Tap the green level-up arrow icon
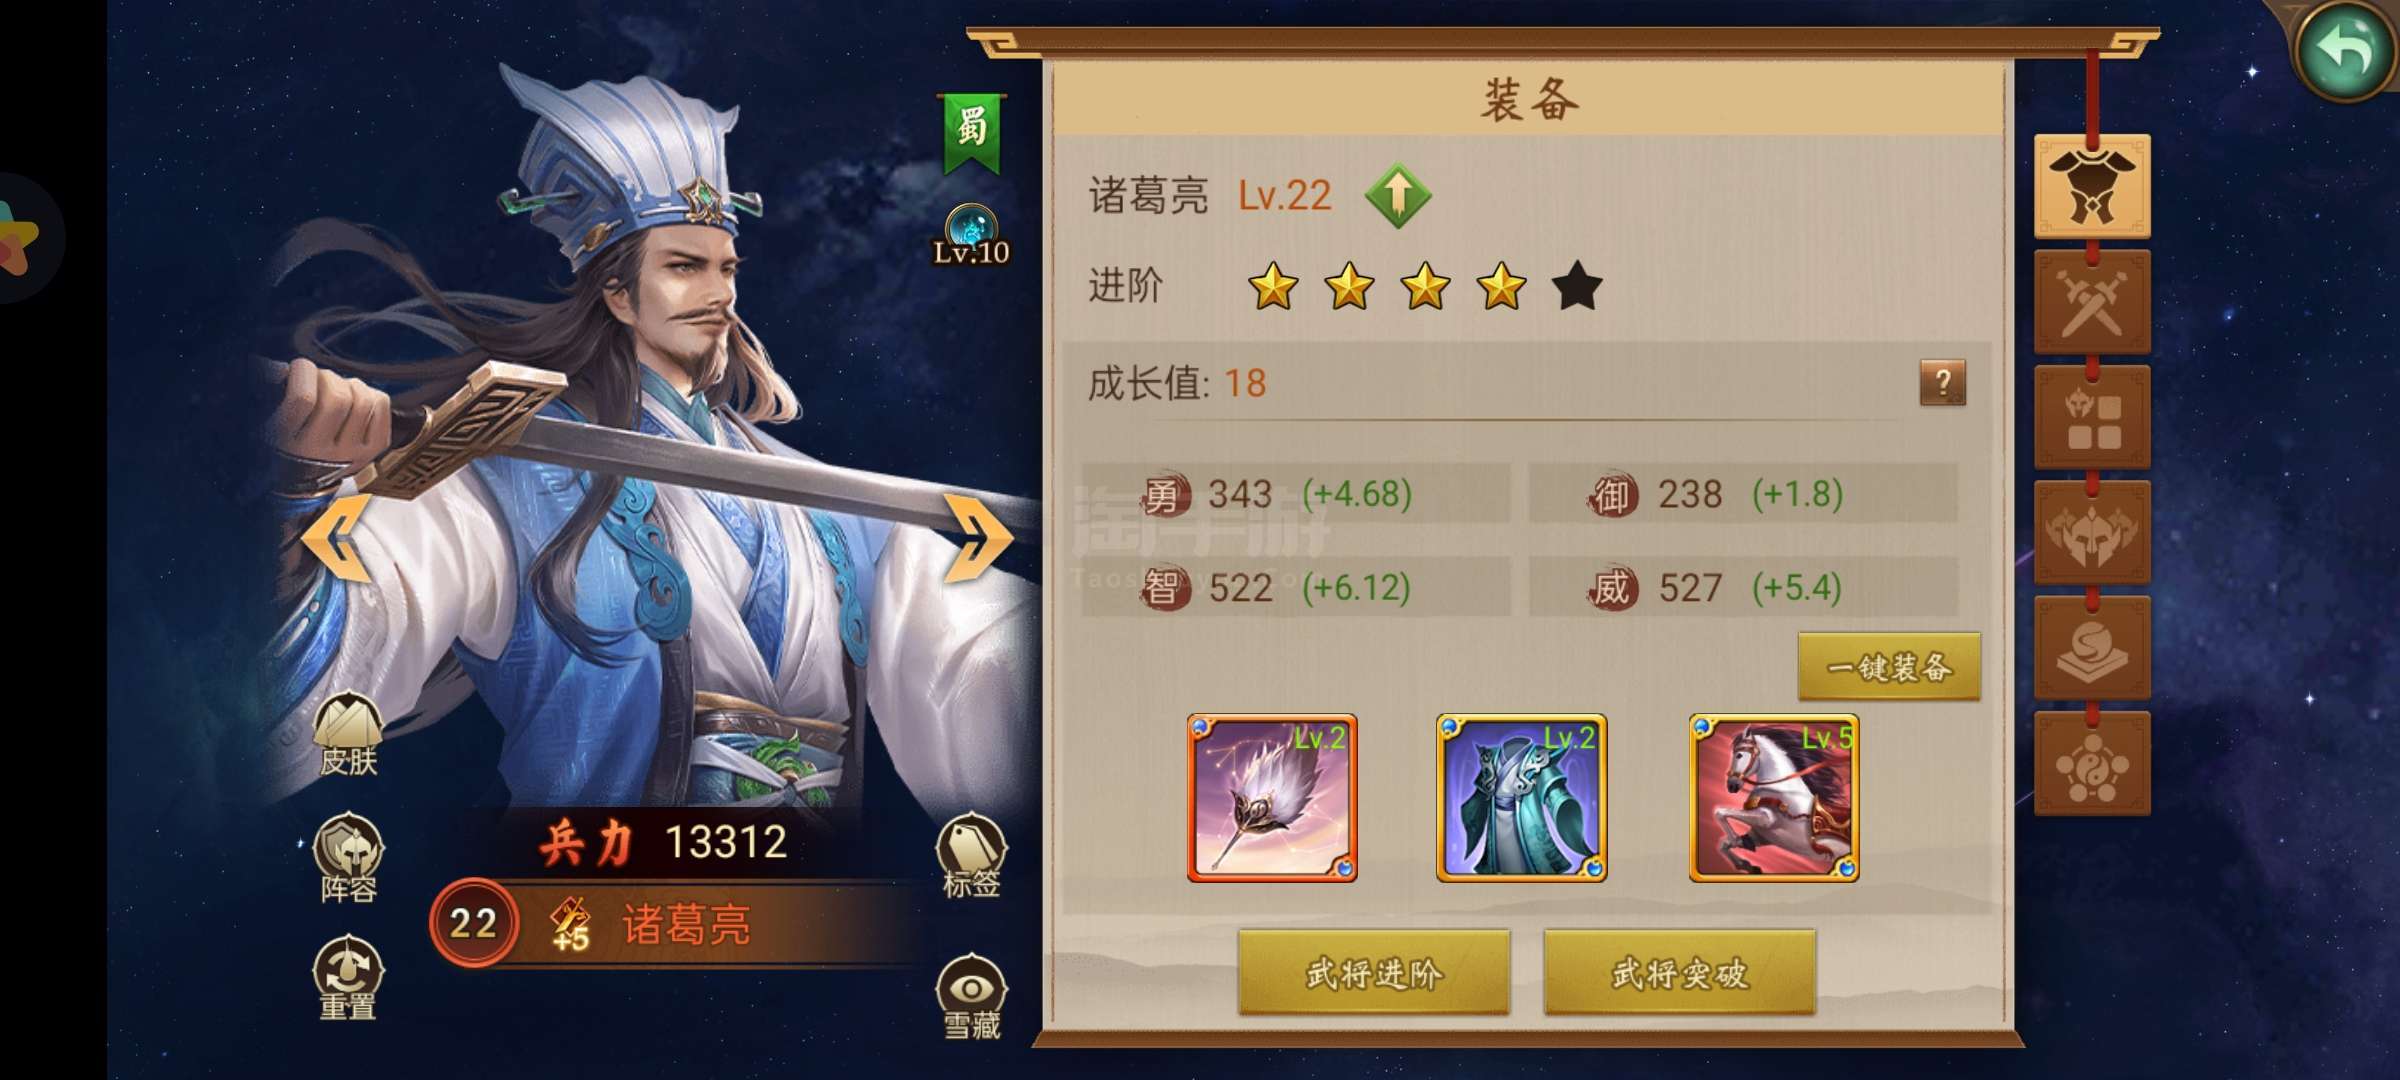This screenshot has width=2400, height=1080. 1398,195
